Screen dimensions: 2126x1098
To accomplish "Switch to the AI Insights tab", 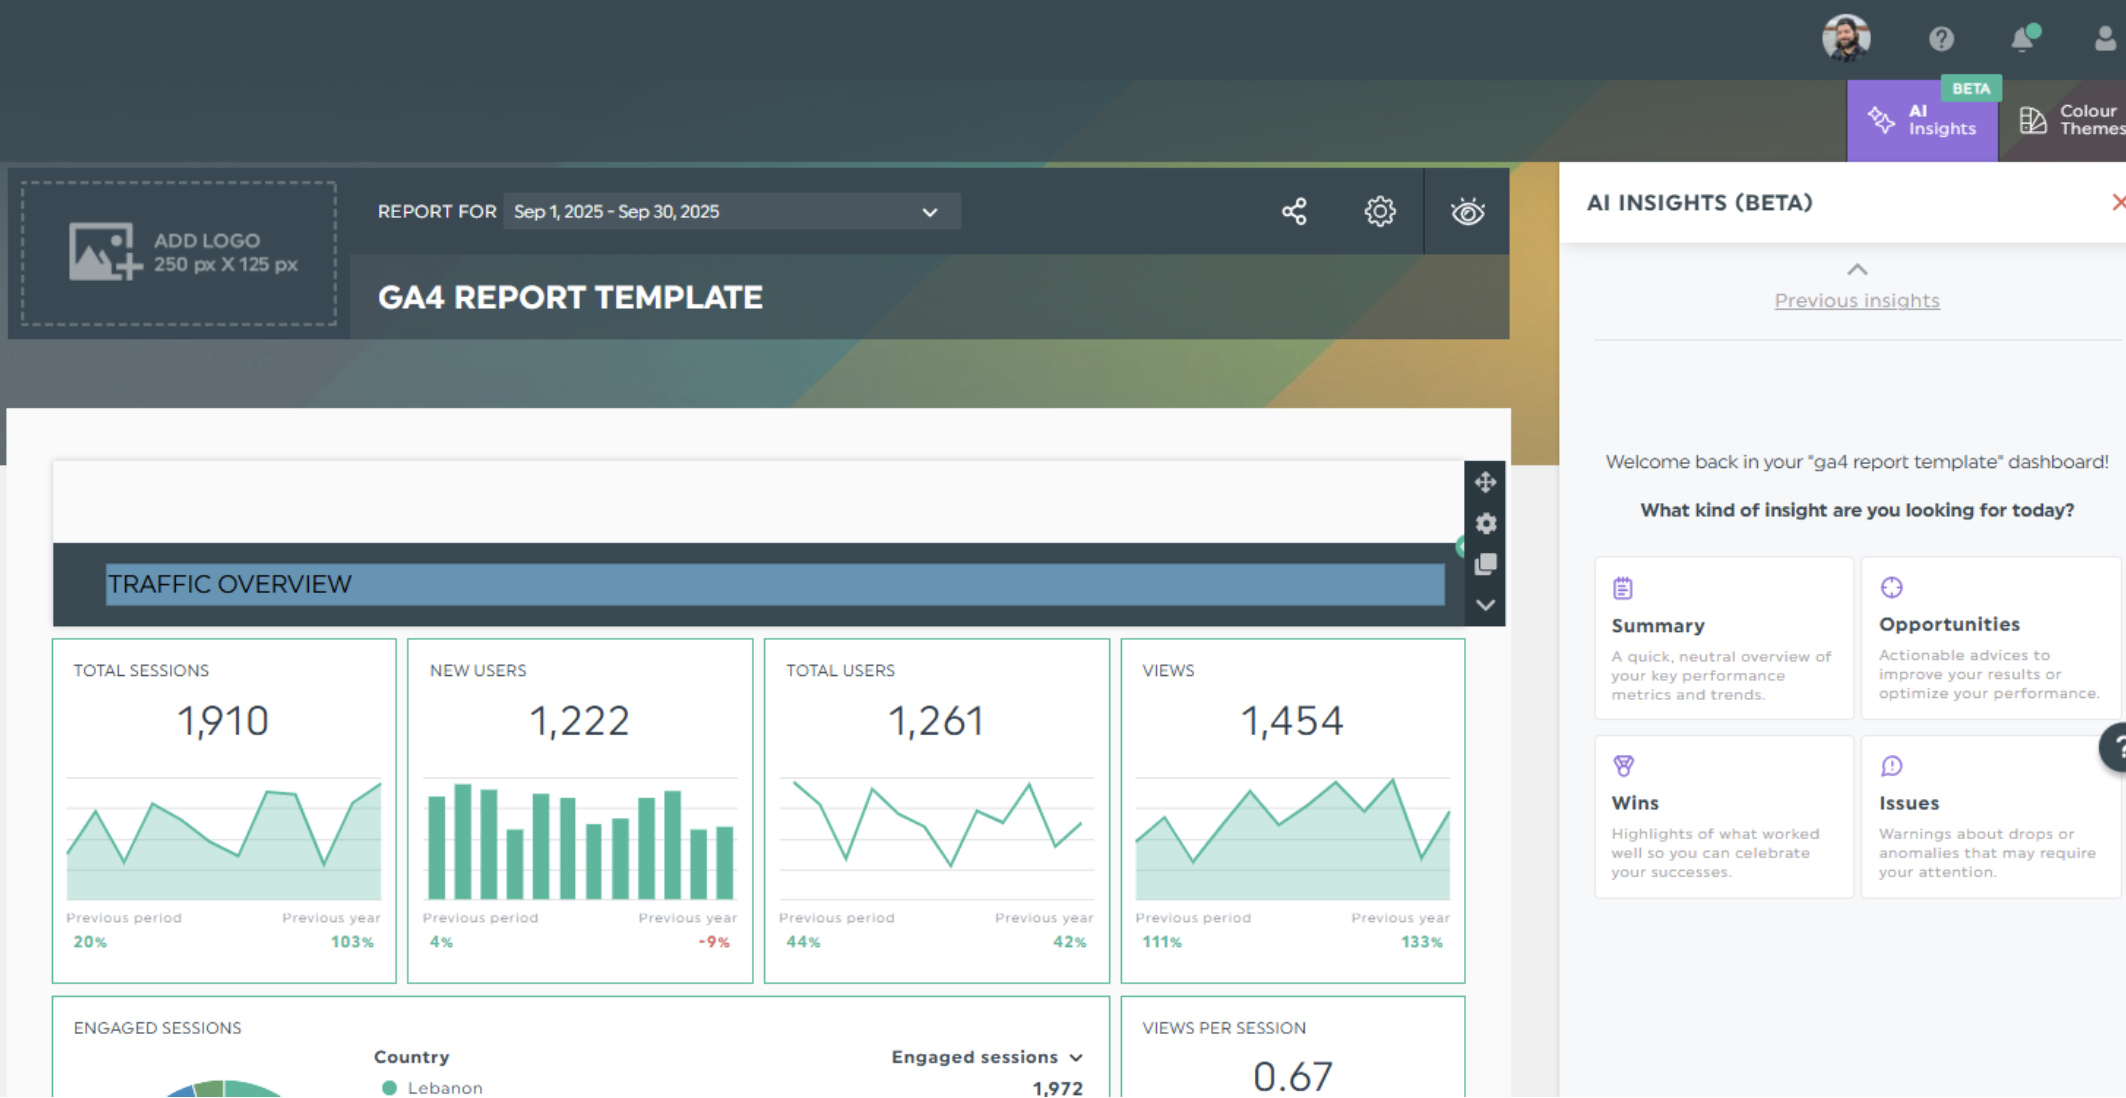I will [1922, 120].
